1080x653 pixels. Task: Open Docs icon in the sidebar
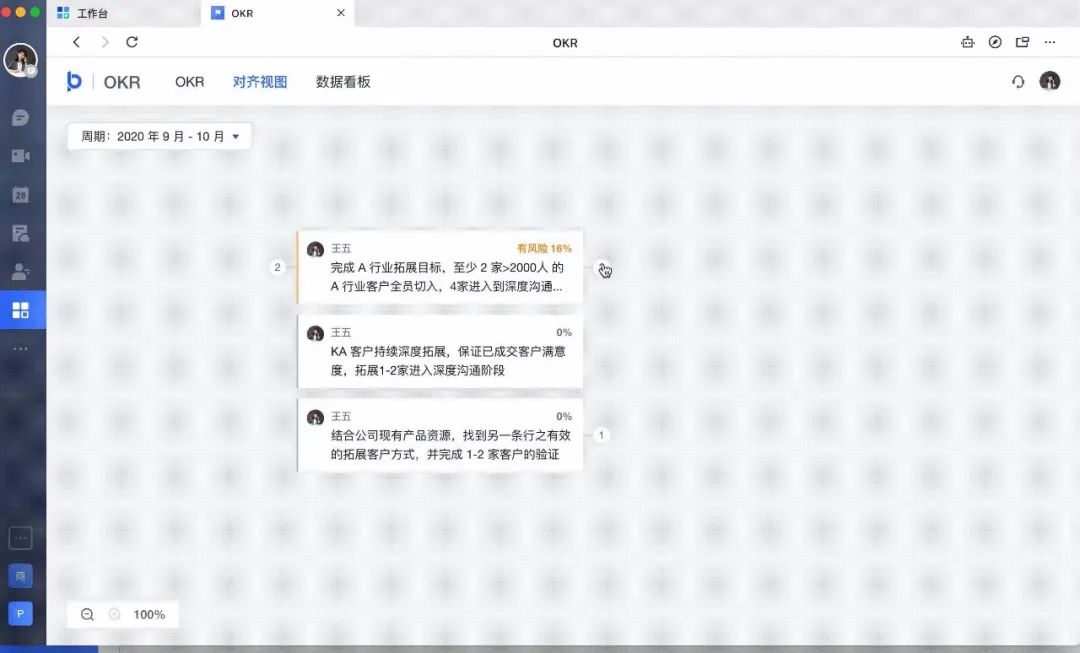pyautogui.click(x=20, y=234)
